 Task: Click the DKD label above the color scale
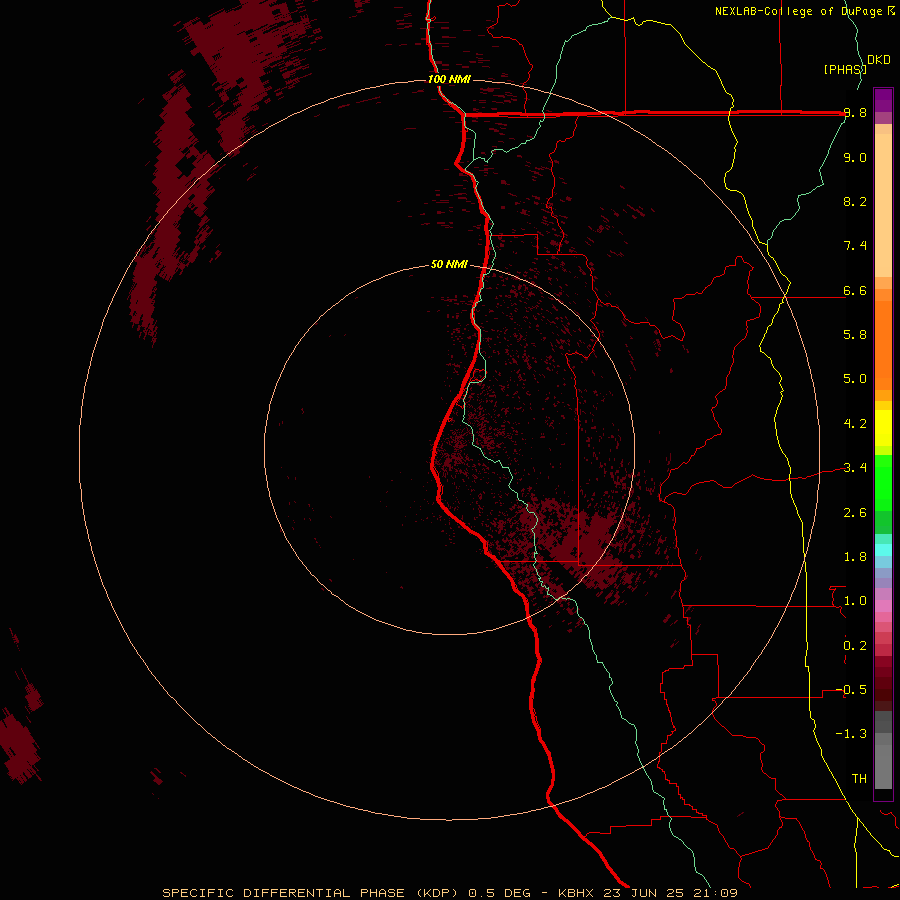coord(879,60)
